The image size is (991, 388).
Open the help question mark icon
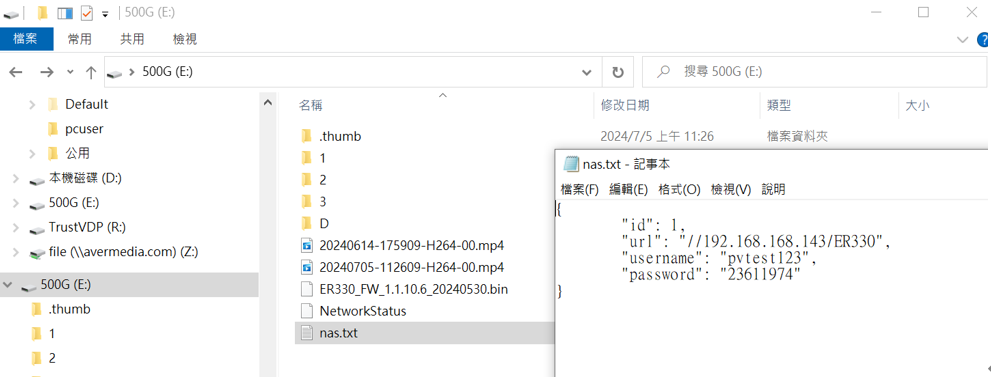[x=984, y=39]
